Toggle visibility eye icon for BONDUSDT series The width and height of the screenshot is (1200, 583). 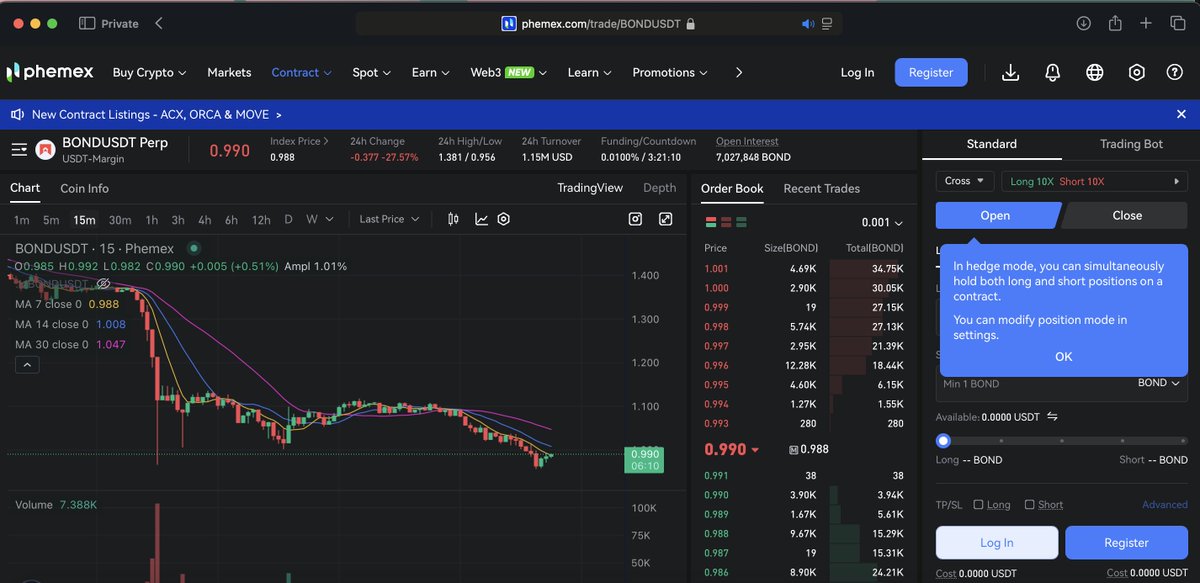point(102,285)
